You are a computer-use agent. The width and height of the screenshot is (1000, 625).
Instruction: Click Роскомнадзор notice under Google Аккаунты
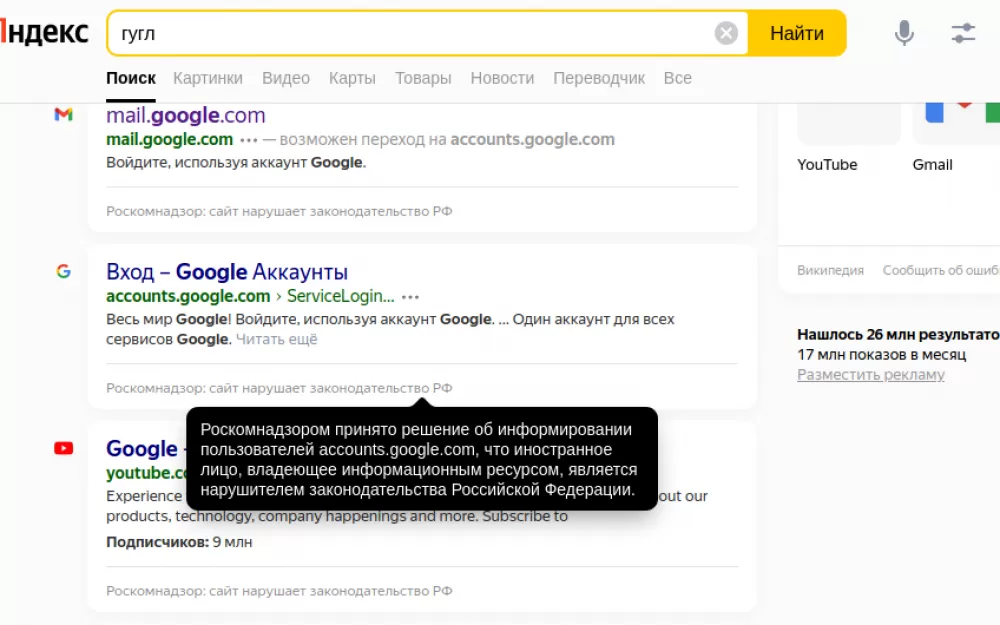pyautogui.click(x=279, y=388)
